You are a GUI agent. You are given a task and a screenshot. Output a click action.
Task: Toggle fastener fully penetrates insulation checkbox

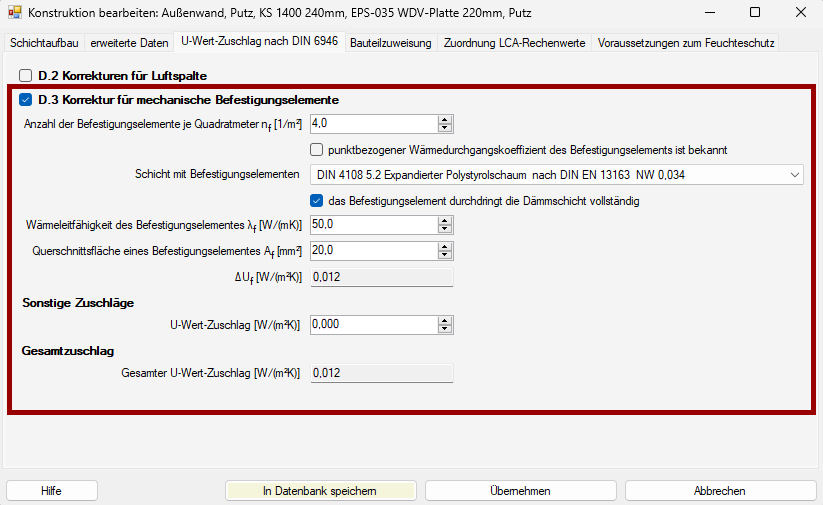point(317,201)
